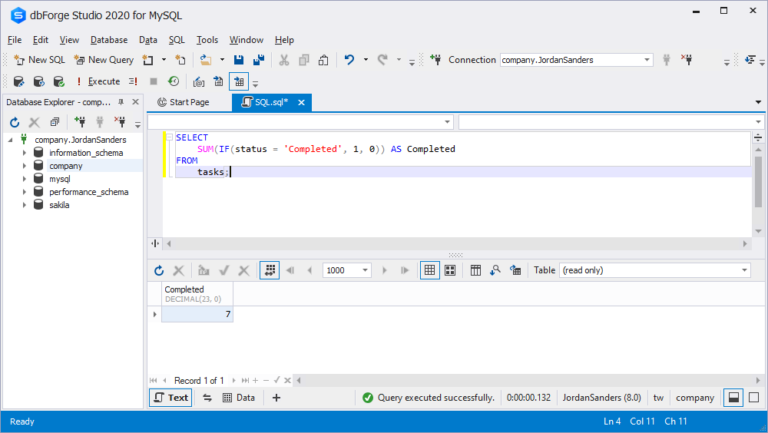
Task: Refresh the Database Explorer tree
Action: tap(14, 122)
